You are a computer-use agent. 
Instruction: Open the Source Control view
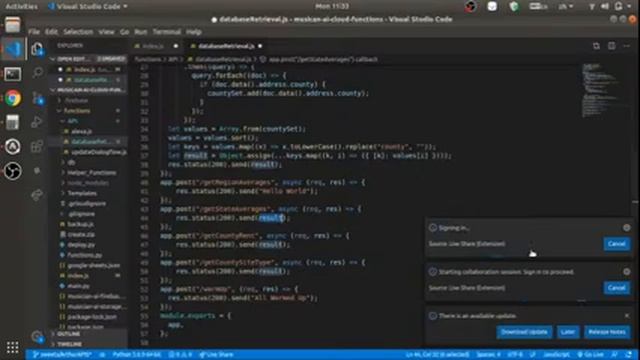tap(37, 98)
